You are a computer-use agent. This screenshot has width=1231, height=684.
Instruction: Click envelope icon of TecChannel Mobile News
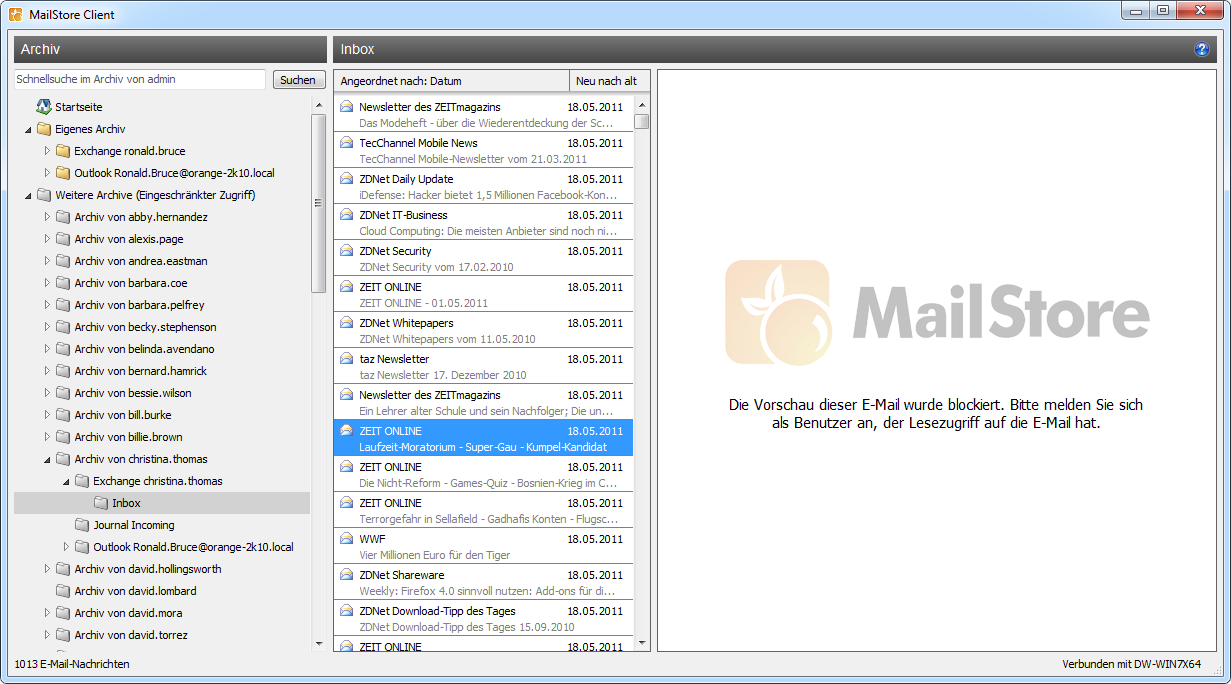(x=347, y=143)
